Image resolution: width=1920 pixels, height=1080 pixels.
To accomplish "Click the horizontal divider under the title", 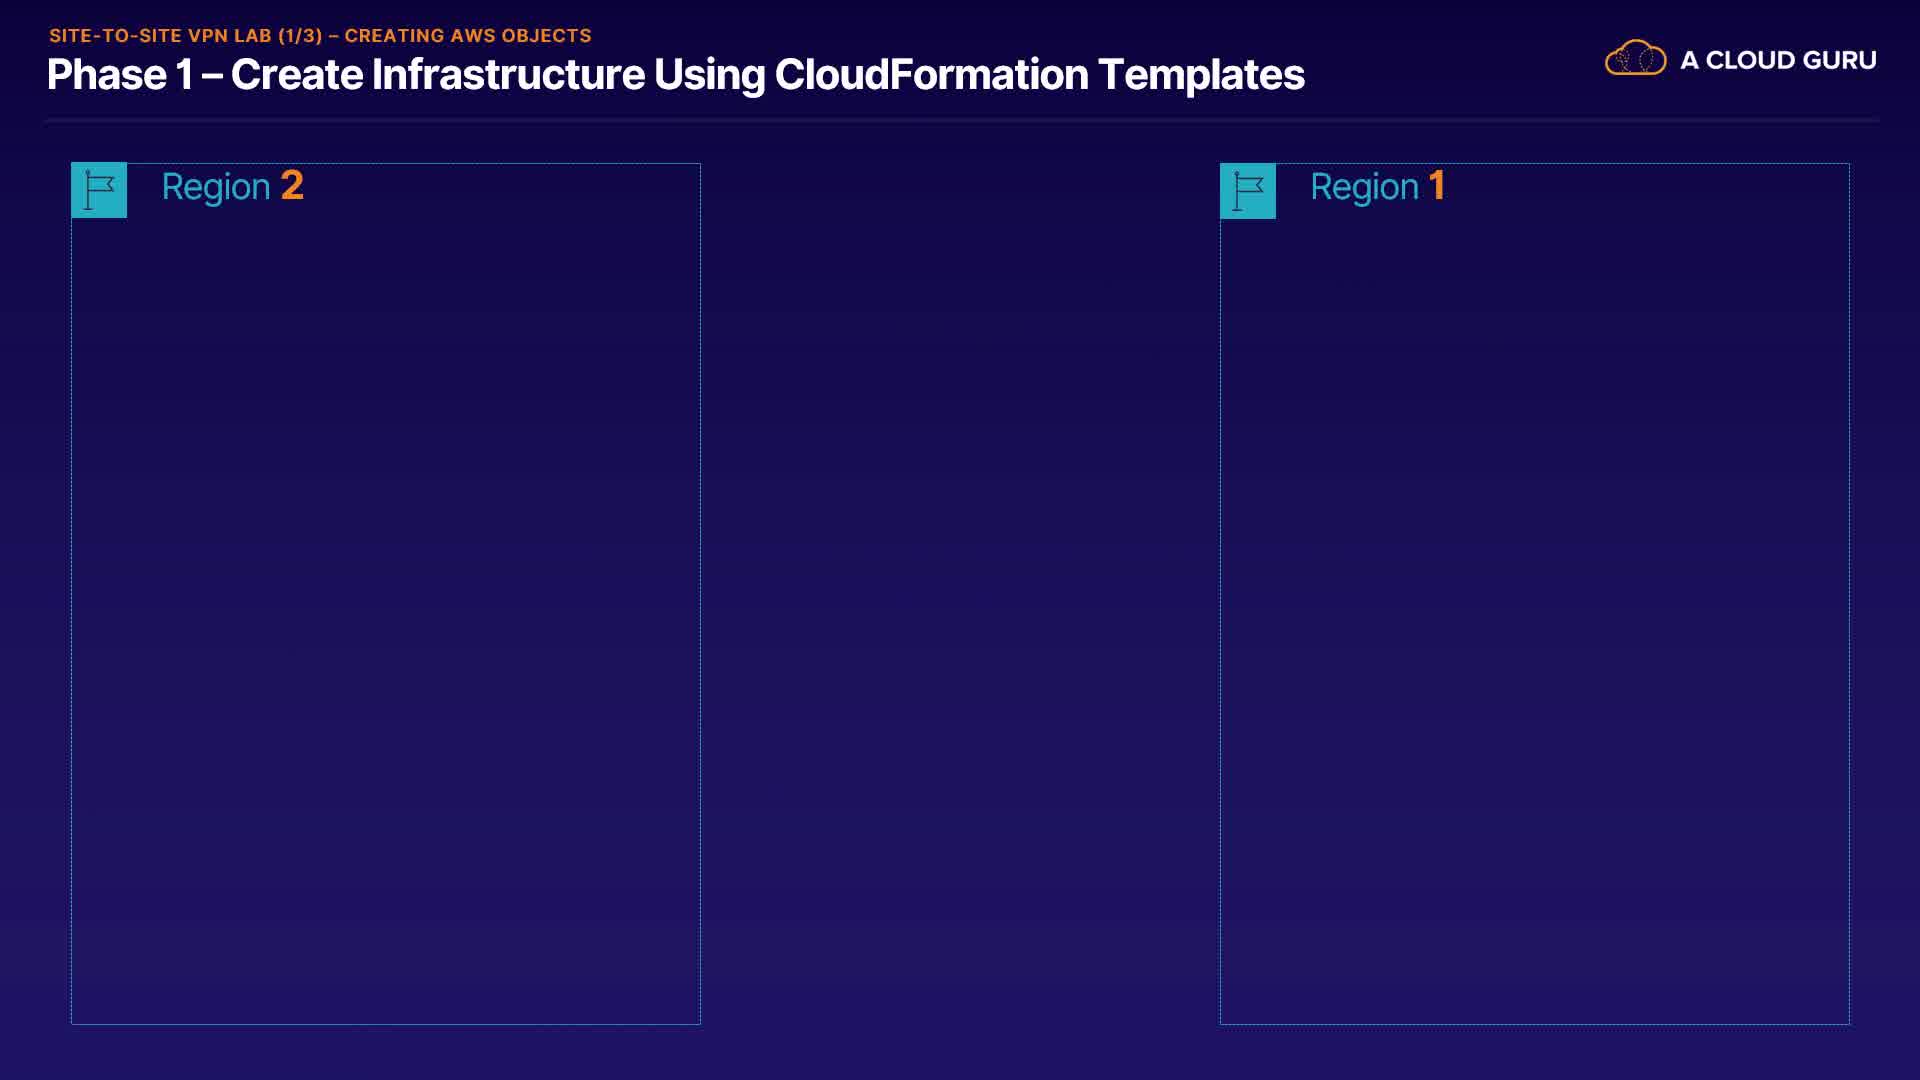I will (x=960, y=120).
